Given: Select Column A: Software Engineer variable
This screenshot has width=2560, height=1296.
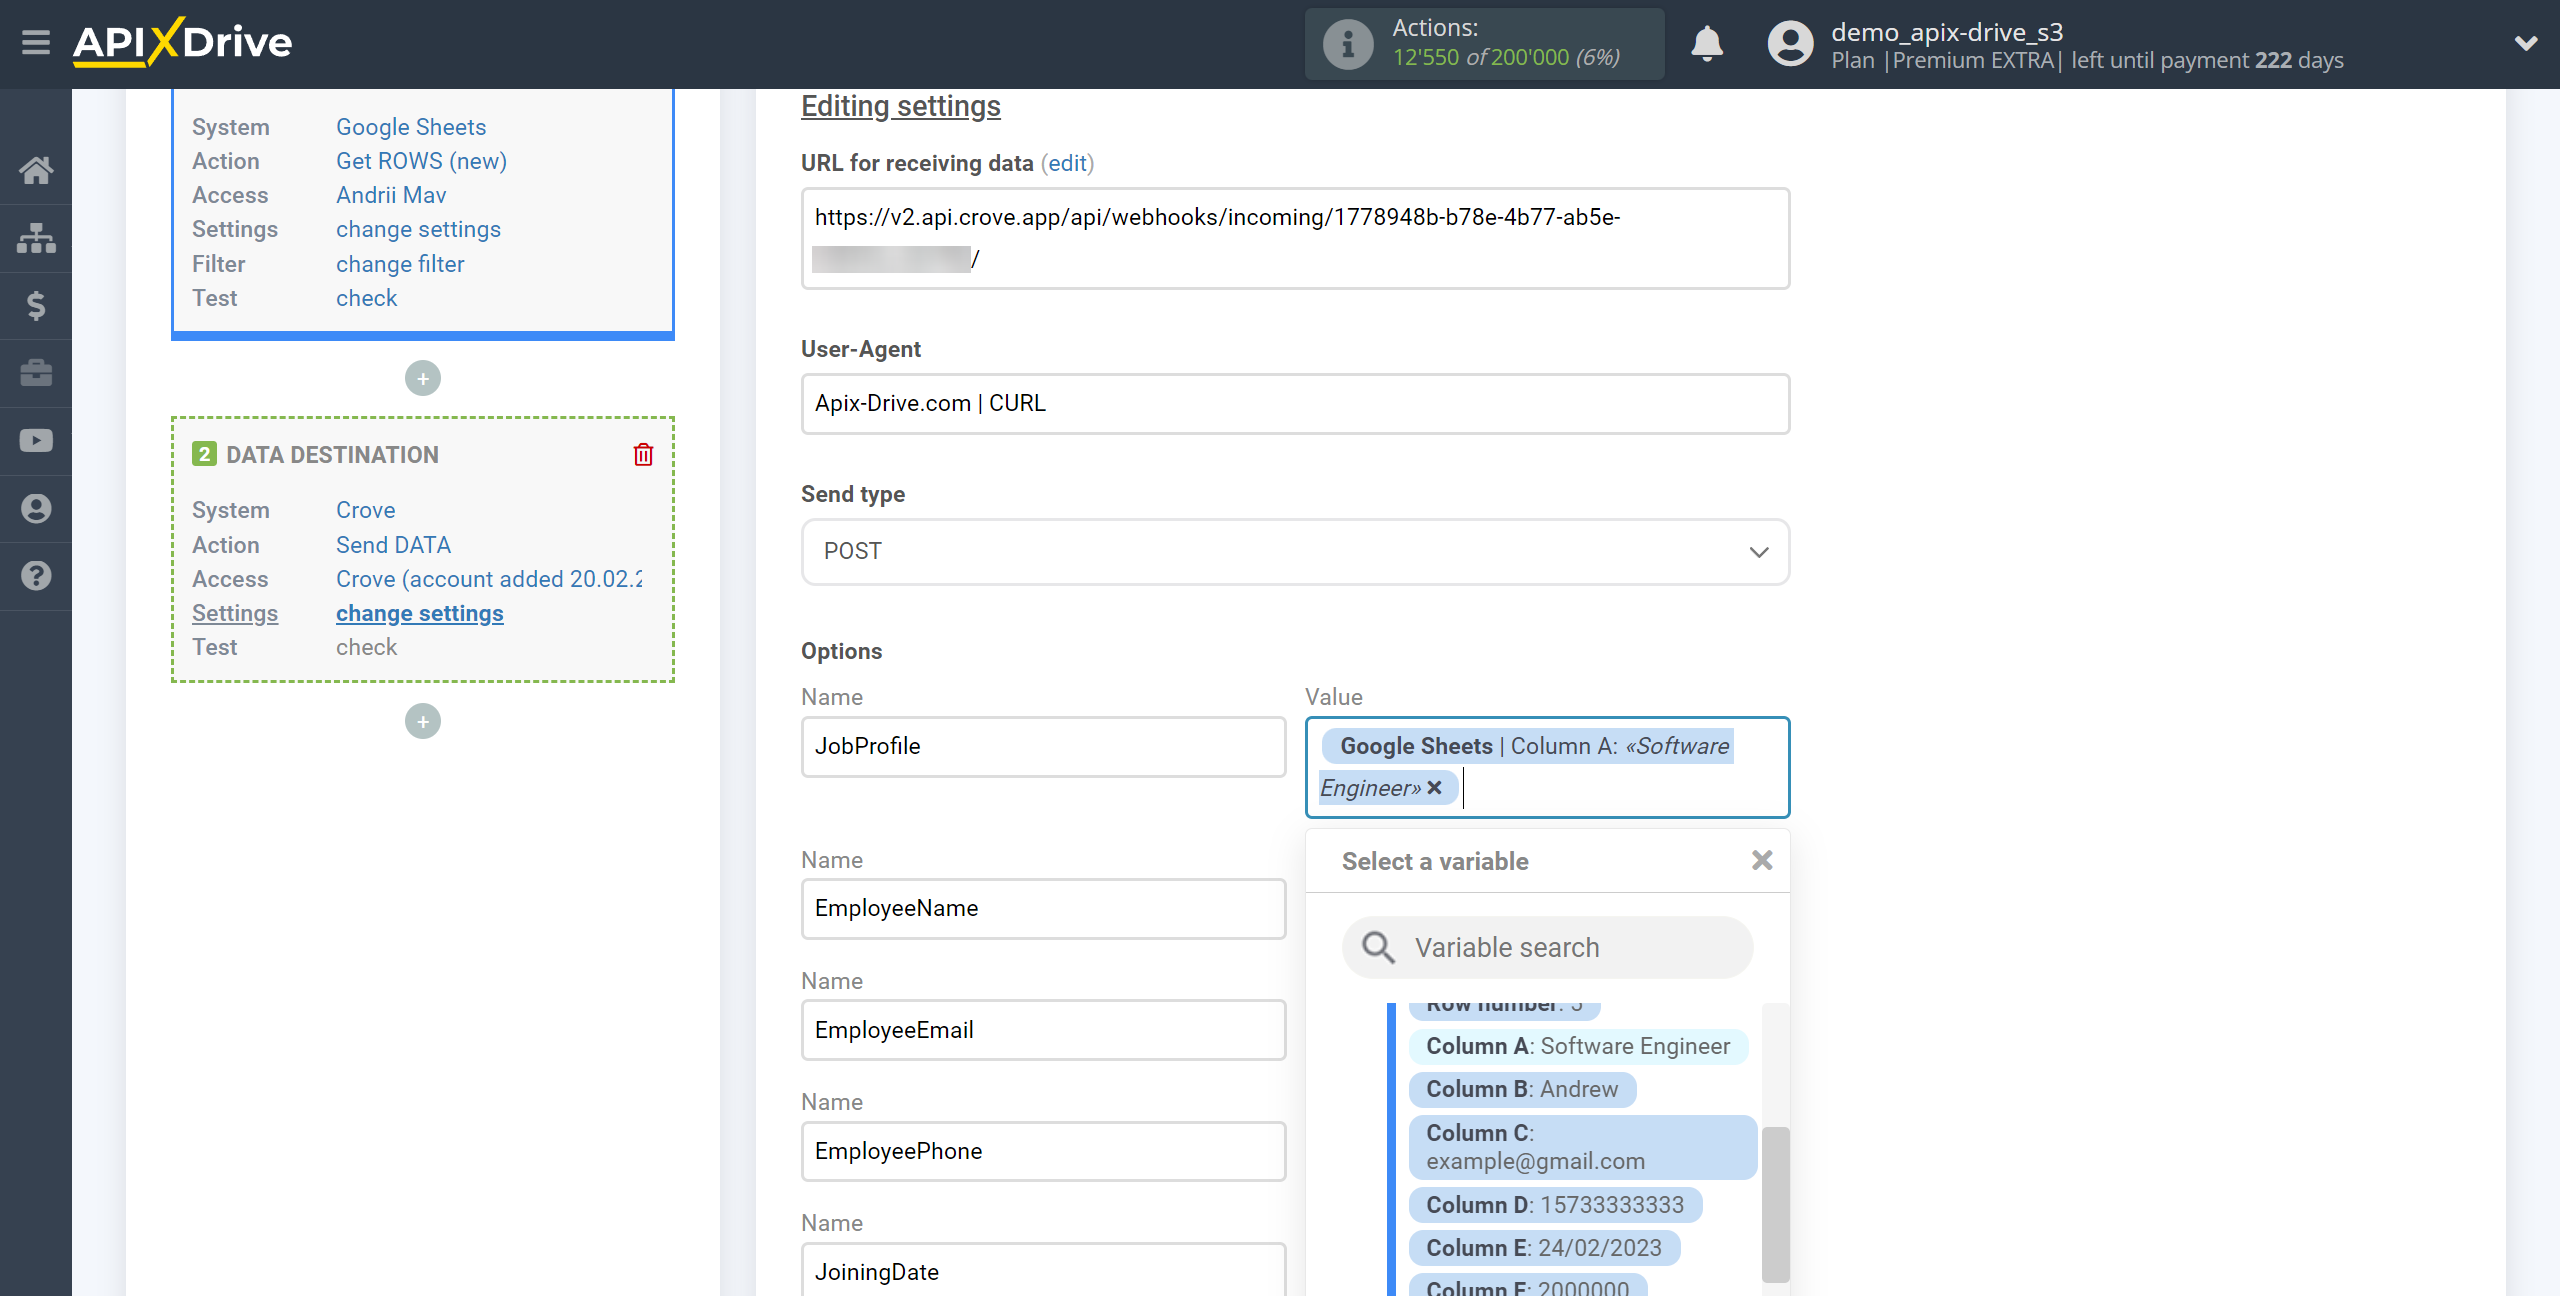Looking at the screenshot, I should click(x=1577, y=1046).
